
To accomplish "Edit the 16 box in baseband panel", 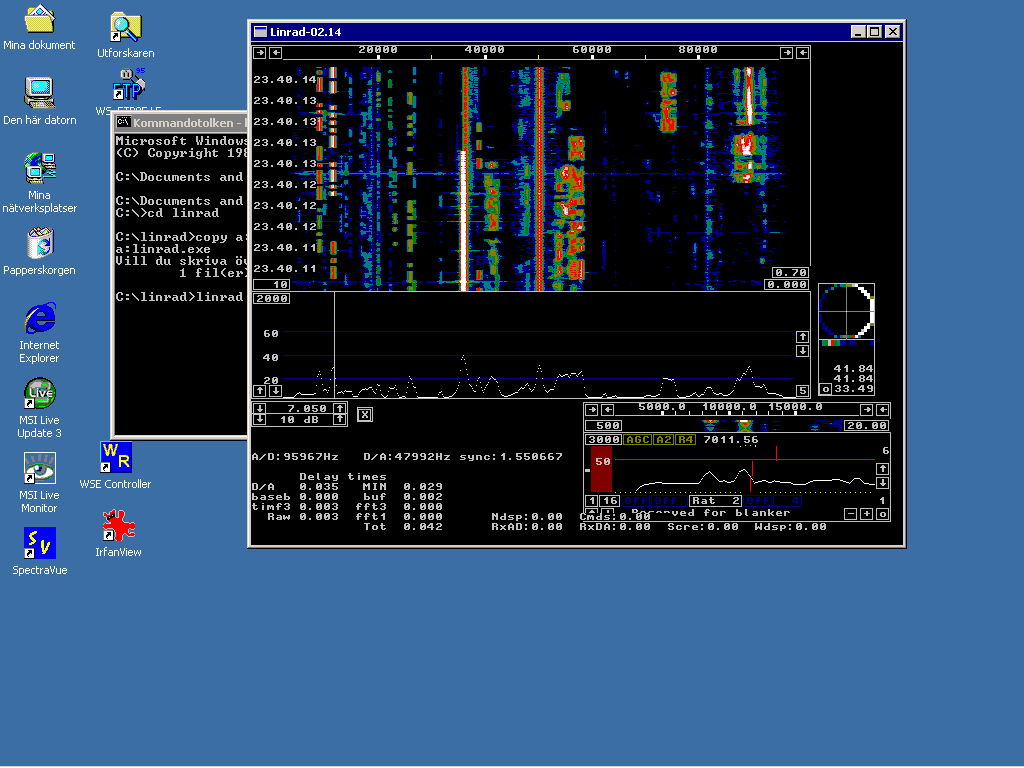I will (610, 501).
